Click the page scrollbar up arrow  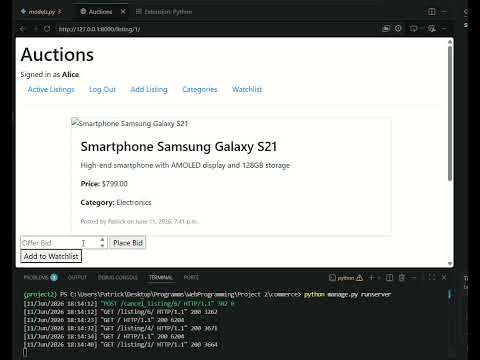[450, 41]
